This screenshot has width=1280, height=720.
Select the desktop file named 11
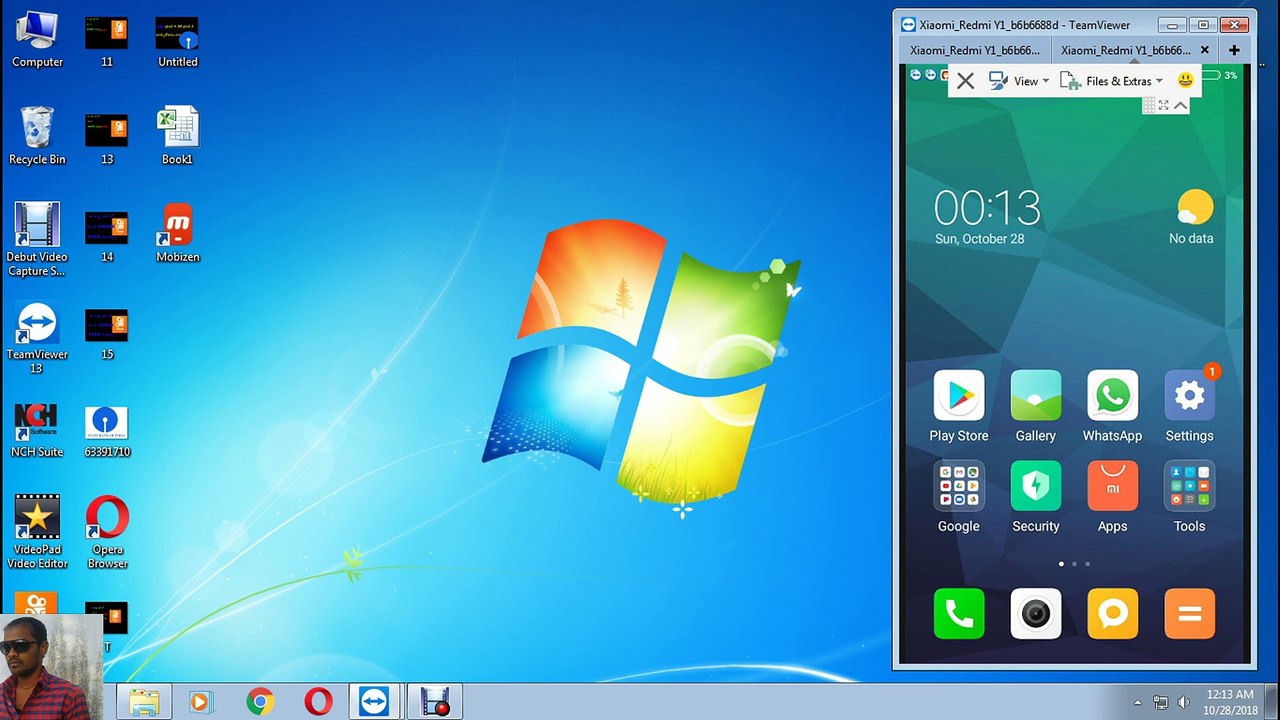click(x=107, y=41)
